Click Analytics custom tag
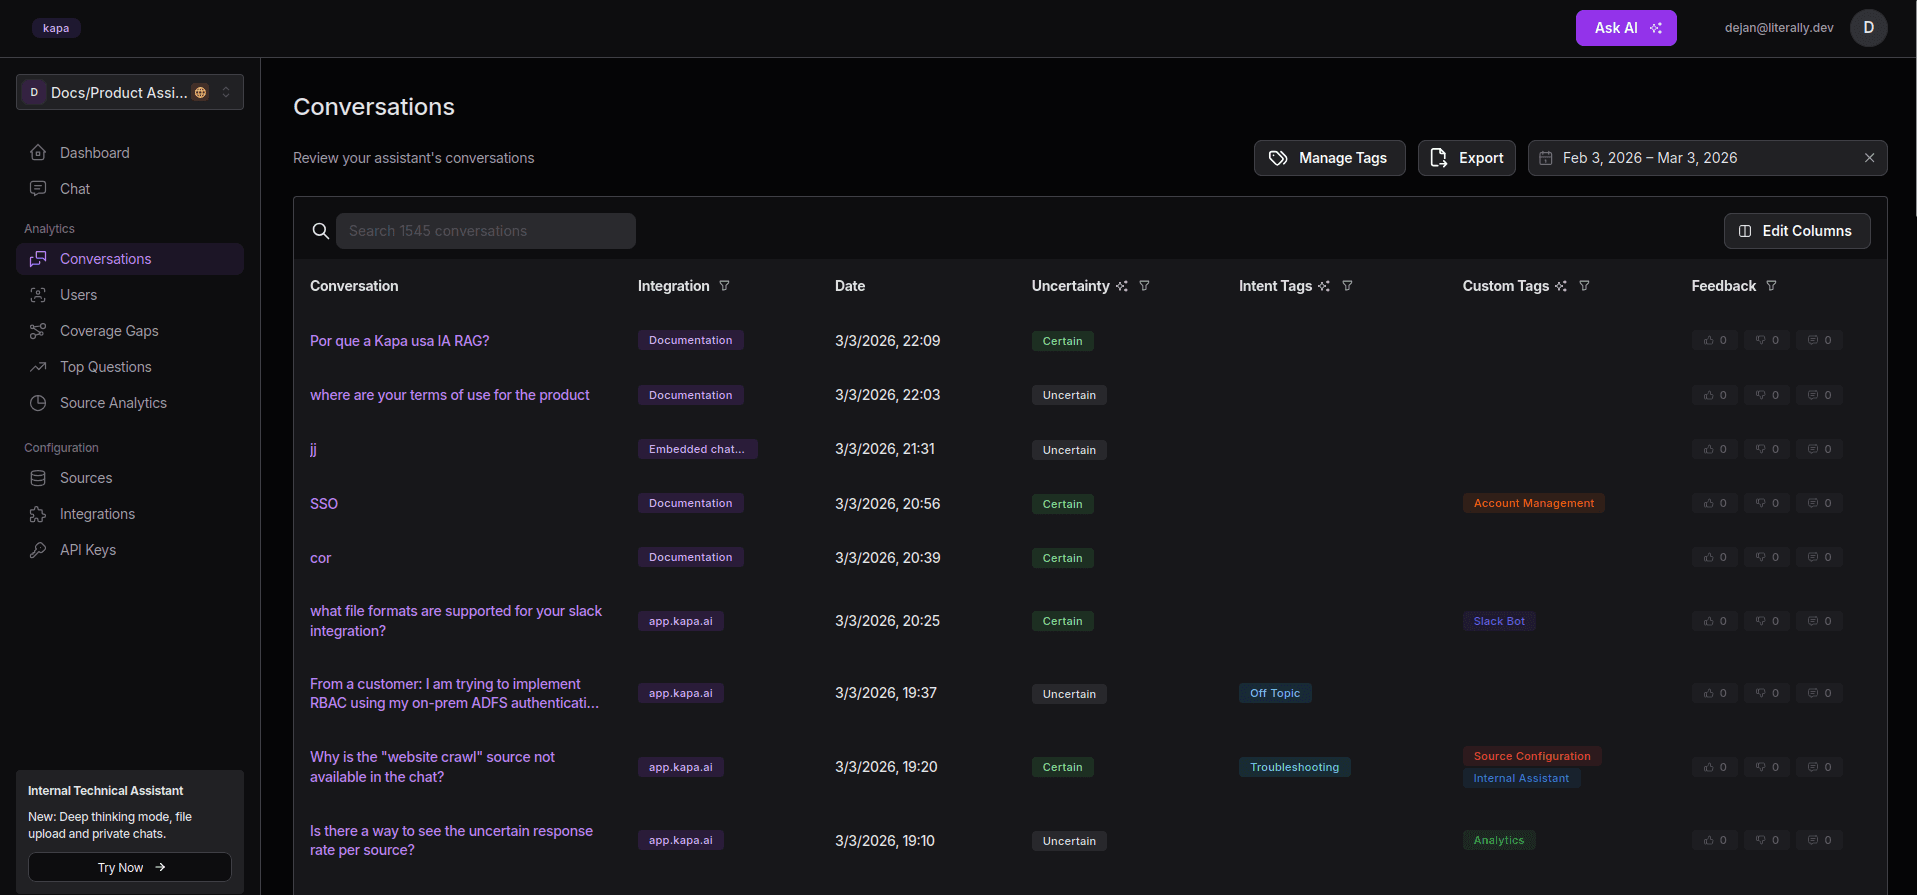Image resolution: width=1917 pixels, height=895 pixels. coord(1499,840)
